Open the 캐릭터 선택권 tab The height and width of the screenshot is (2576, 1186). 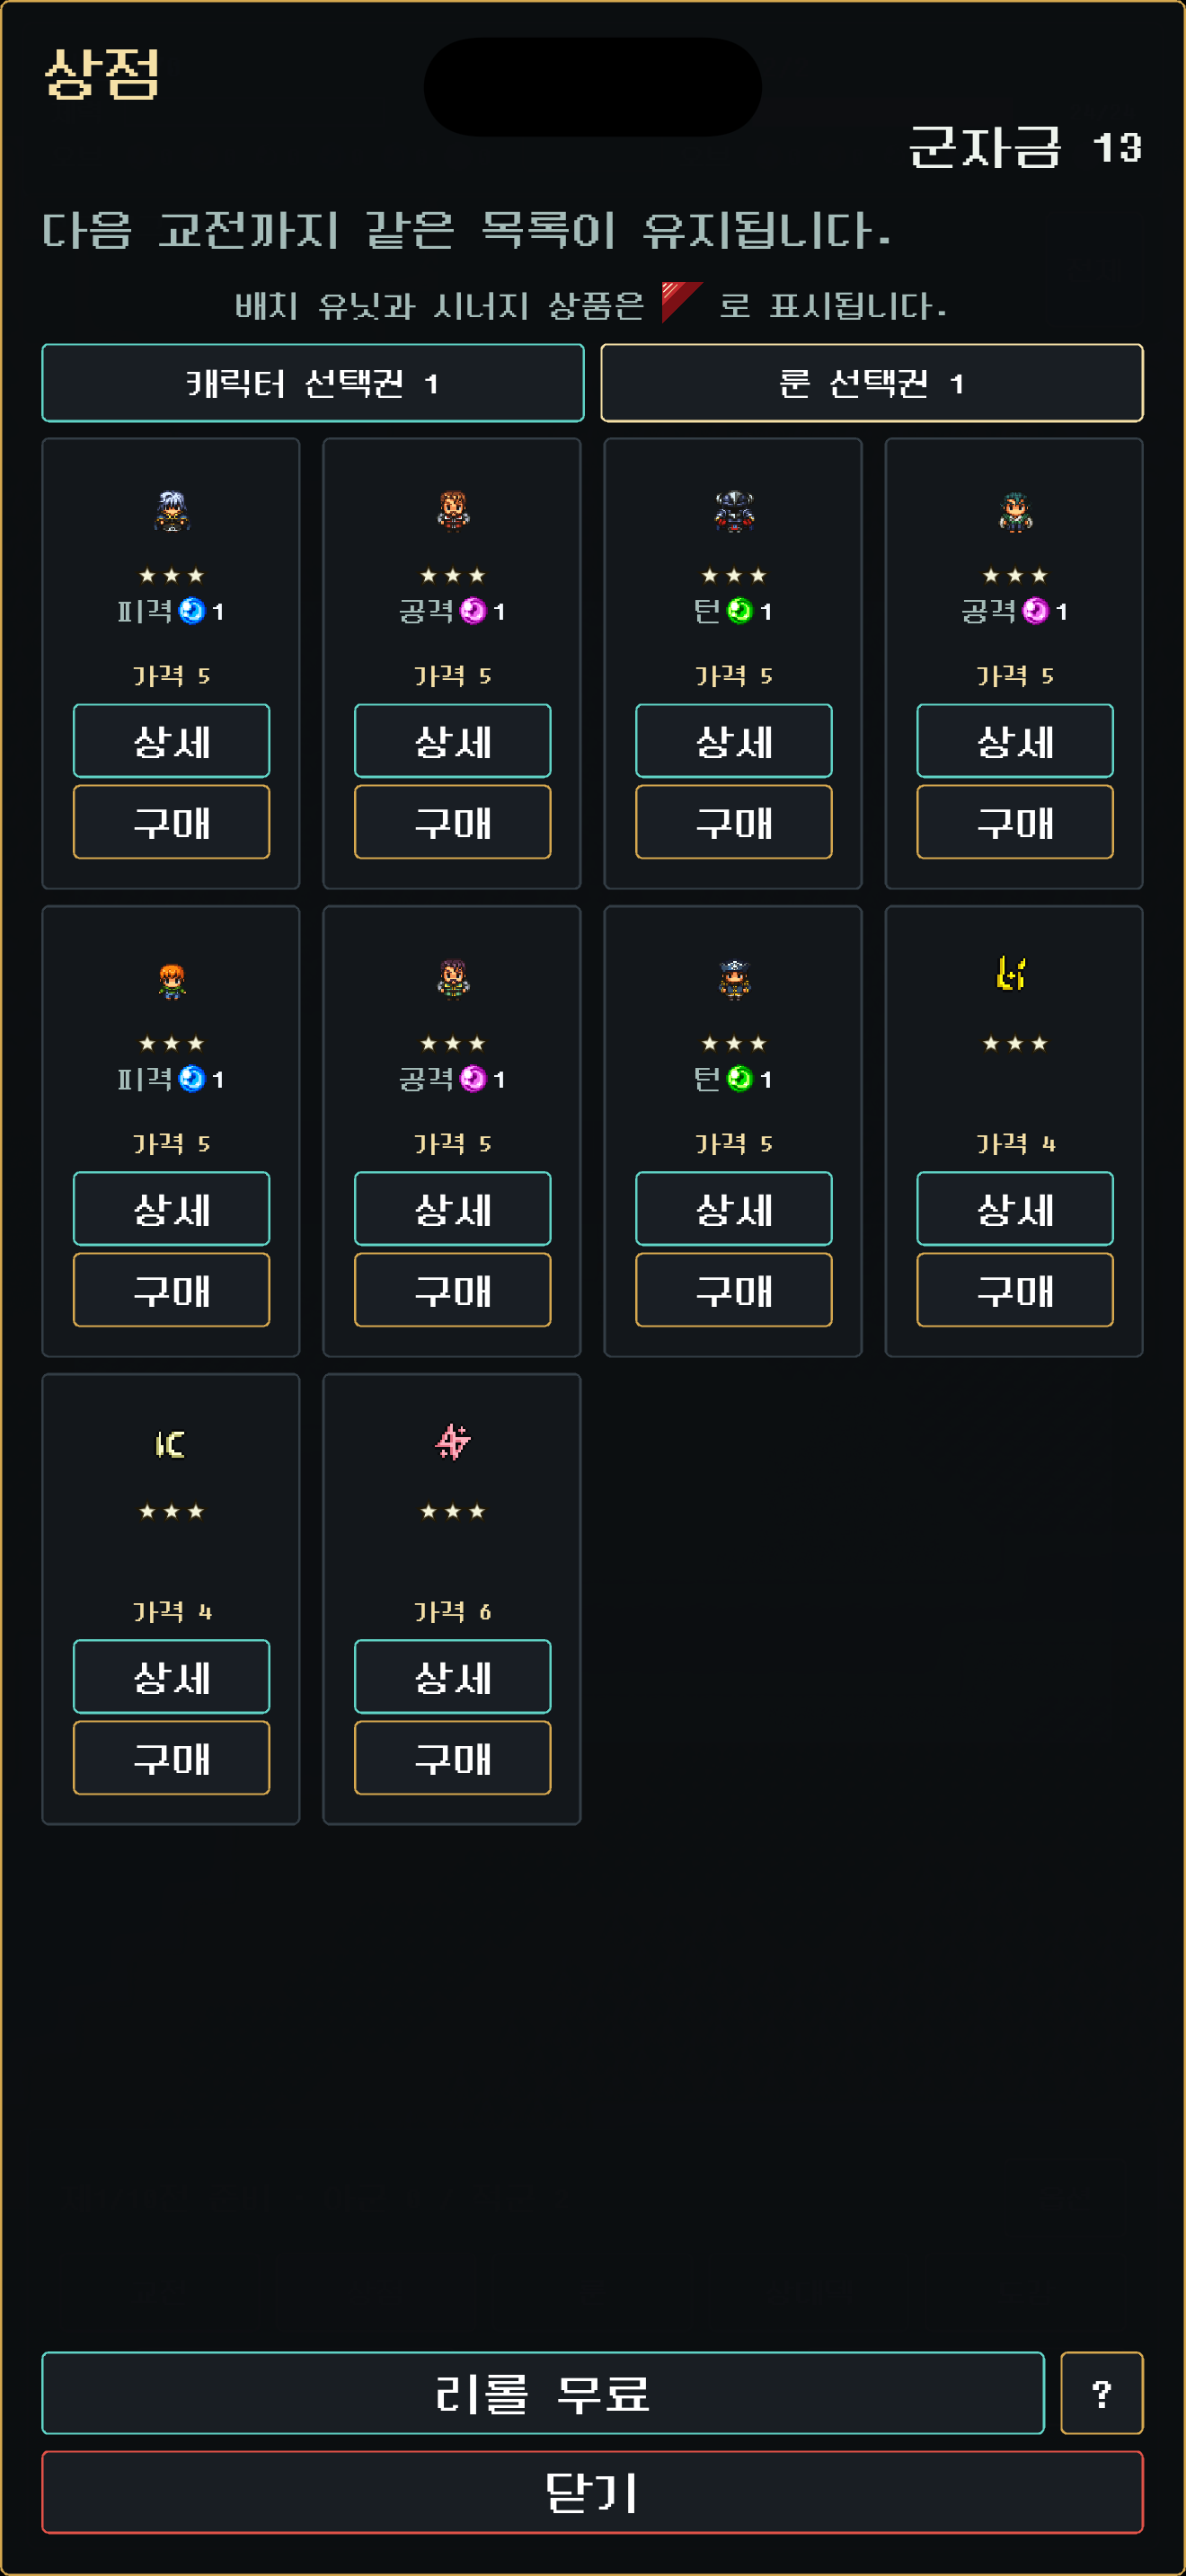click(313, 383)
